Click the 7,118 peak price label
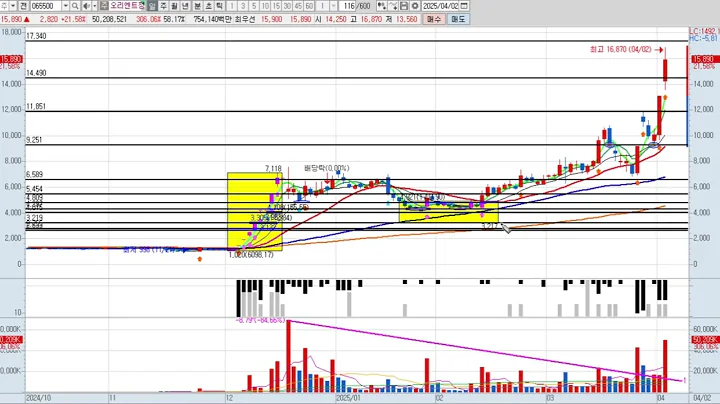This screenshot has width=720, height=404. click(273, 168)
